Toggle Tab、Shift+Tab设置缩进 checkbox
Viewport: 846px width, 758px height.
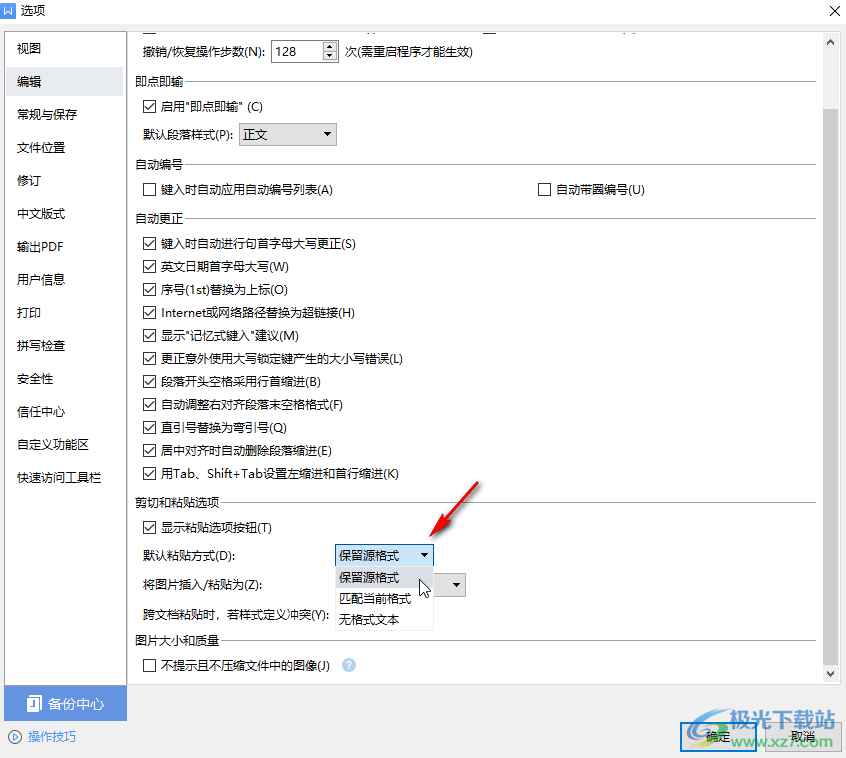[149, 474]
